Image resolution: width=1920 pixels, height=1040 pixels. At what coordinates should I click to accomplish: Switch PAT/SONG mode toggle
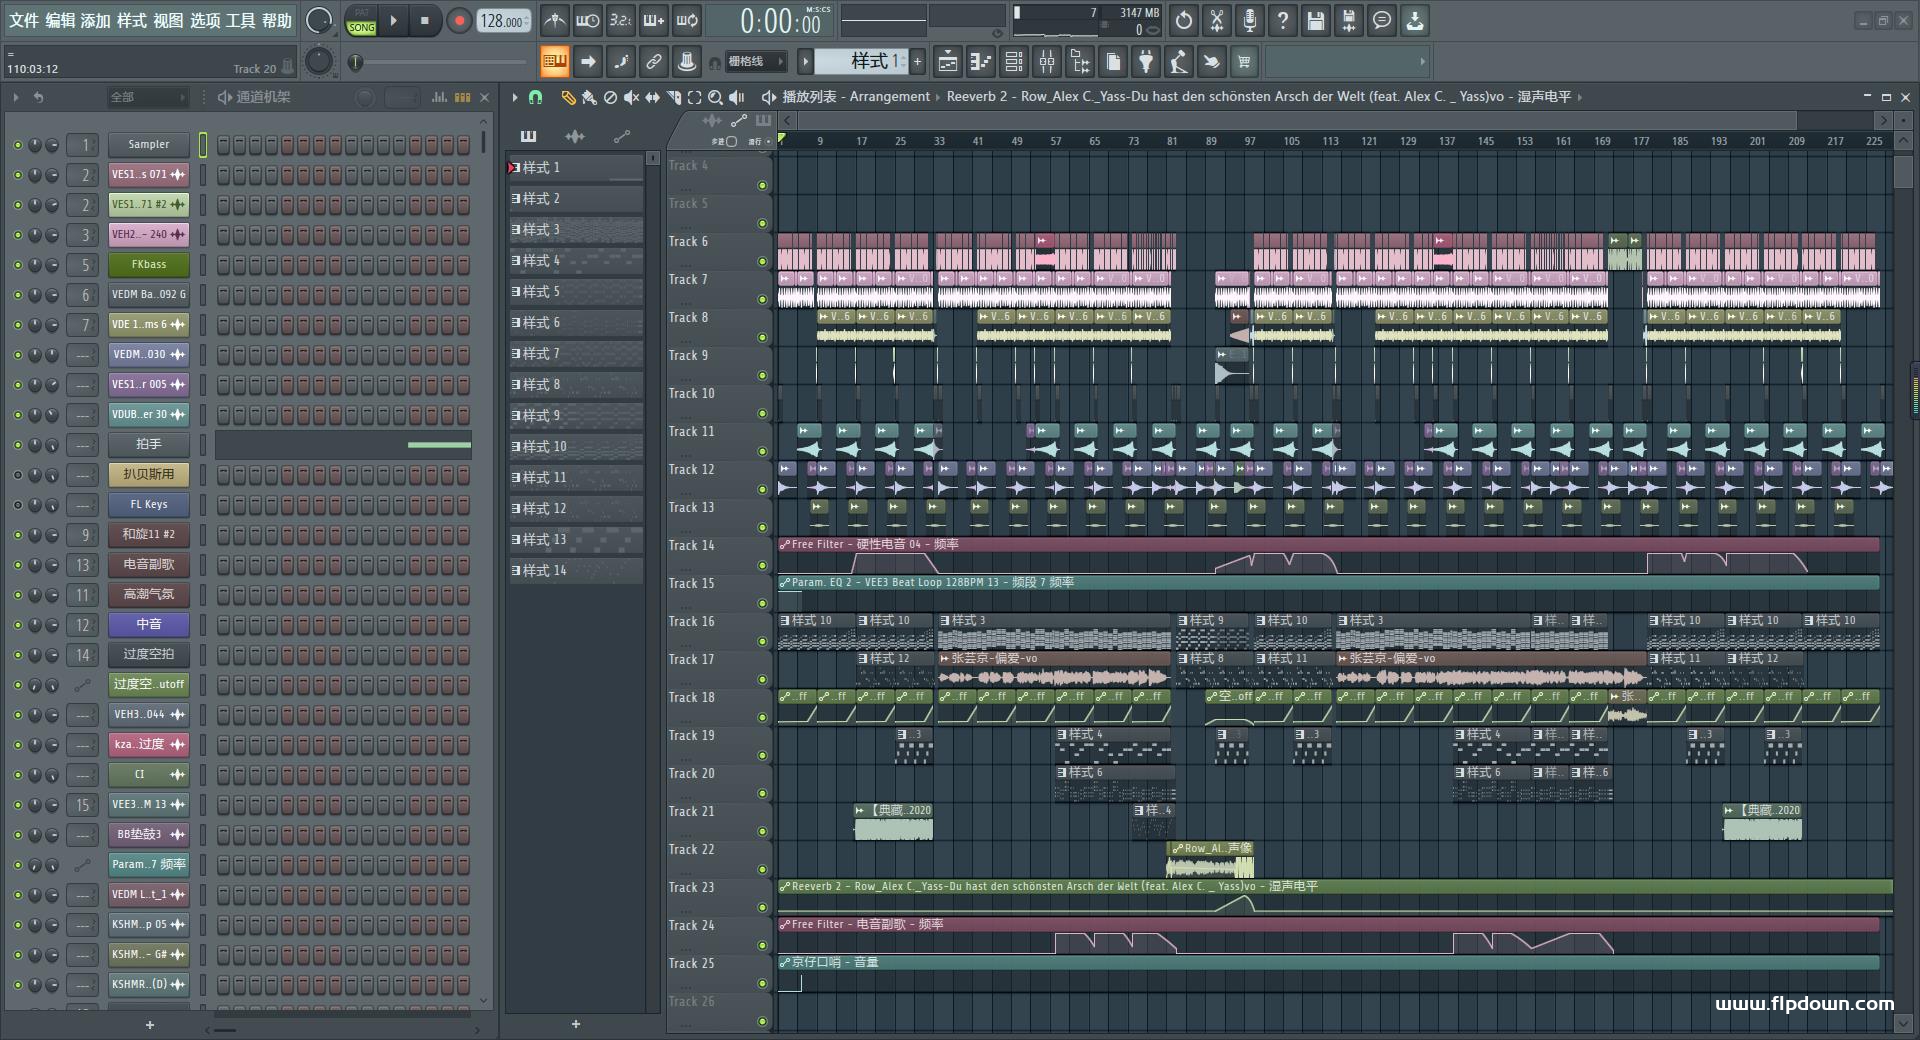click(362, 21)
